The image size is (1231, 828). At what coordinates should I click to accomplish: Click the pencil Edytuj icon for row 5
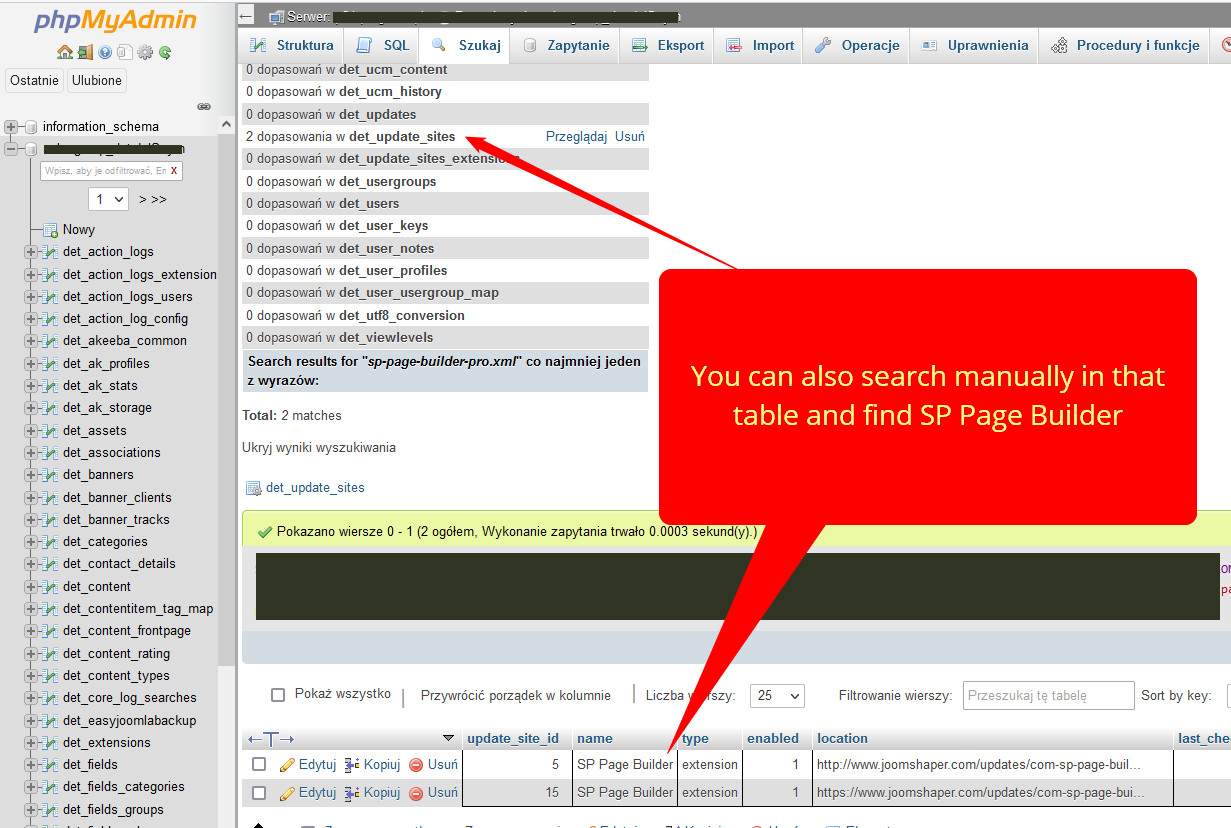click(287, 765)
